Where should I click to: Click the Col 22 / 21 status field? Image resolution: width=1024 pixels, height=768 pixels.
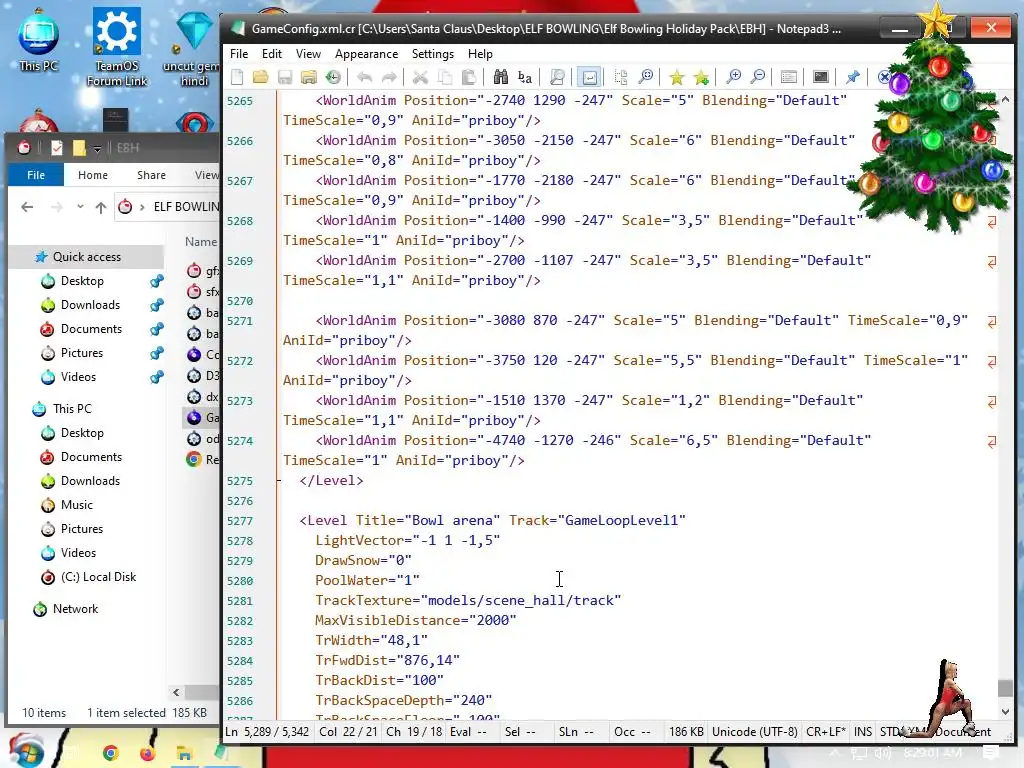tap(348, 732)
